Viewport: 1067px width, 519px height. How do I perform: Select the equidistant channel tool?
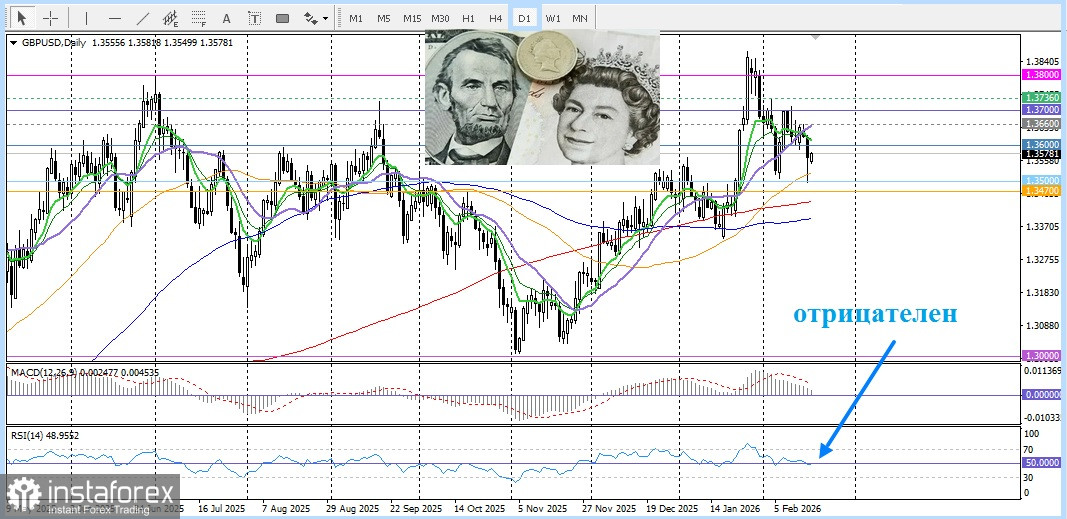pyautogui.click(x=171, y=18)
